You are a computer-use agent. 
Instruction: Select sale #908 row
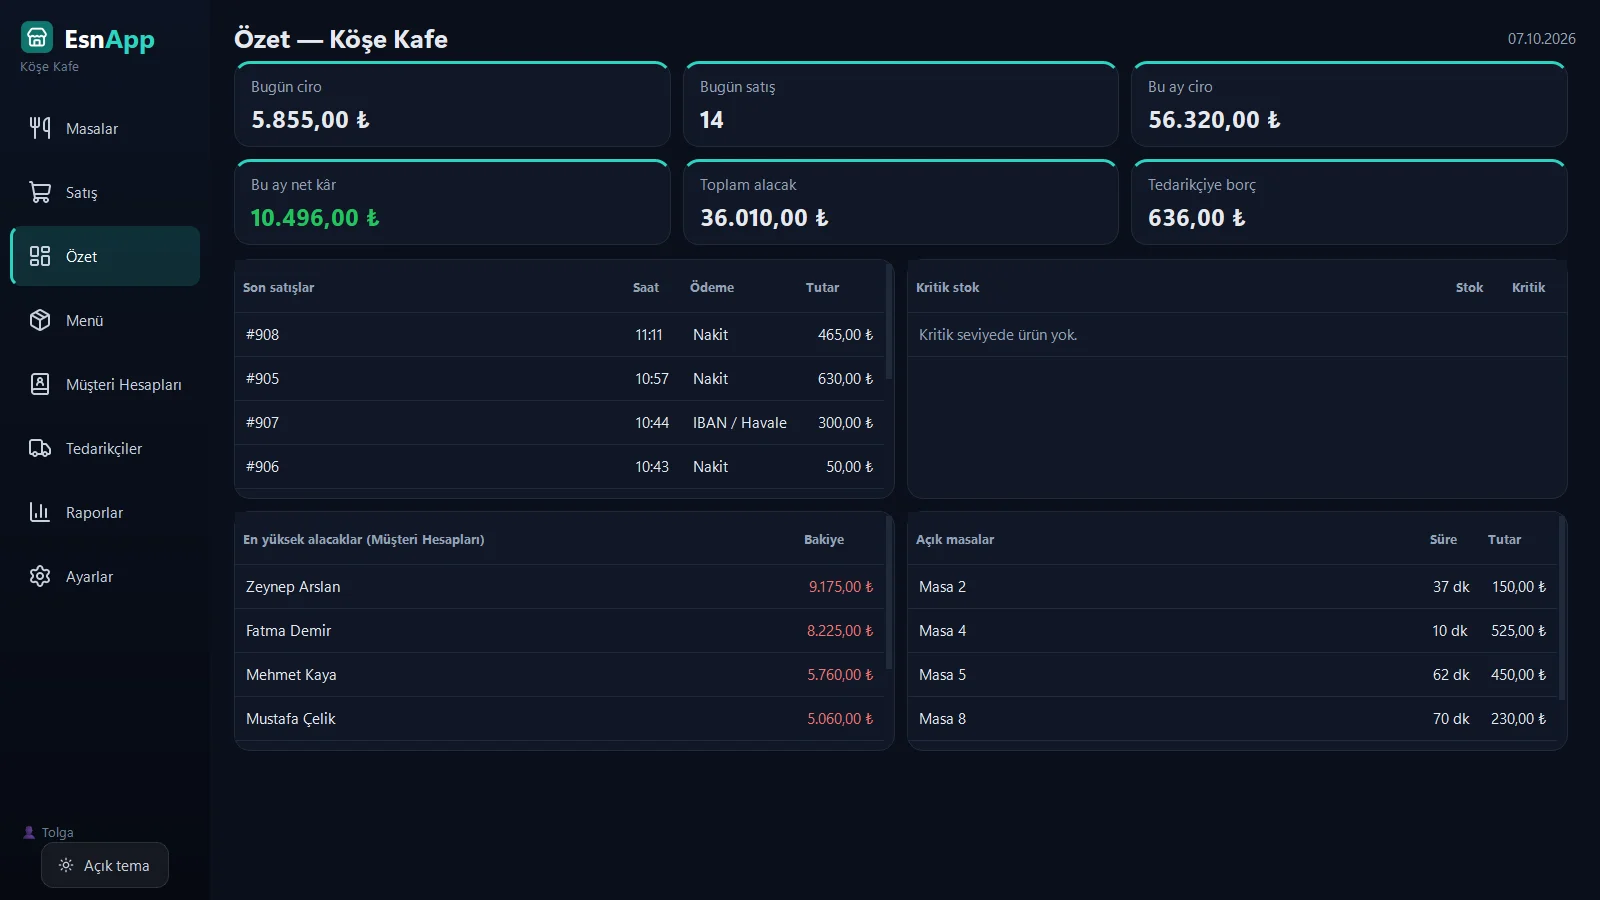click(560, 335)
